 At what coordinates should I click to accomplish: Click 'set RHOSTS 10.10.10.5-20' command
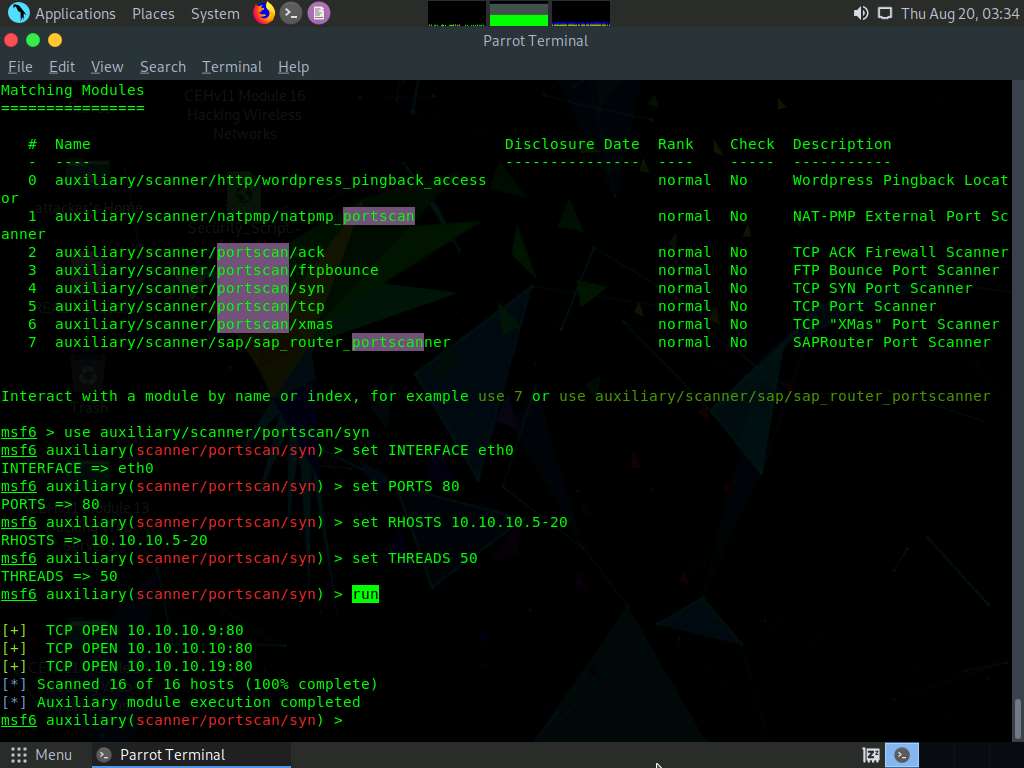pos(460,522)
